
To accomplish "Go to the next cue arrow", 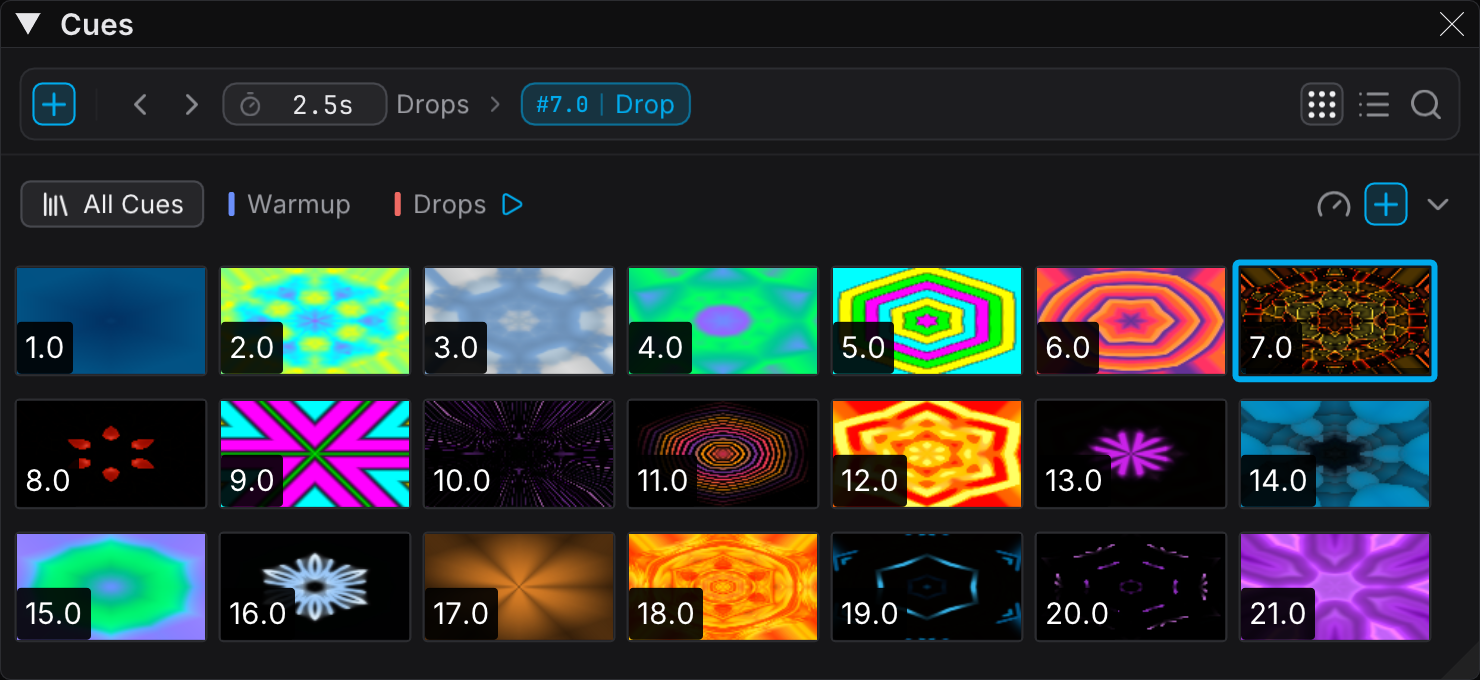I will (x=192, y=104).
